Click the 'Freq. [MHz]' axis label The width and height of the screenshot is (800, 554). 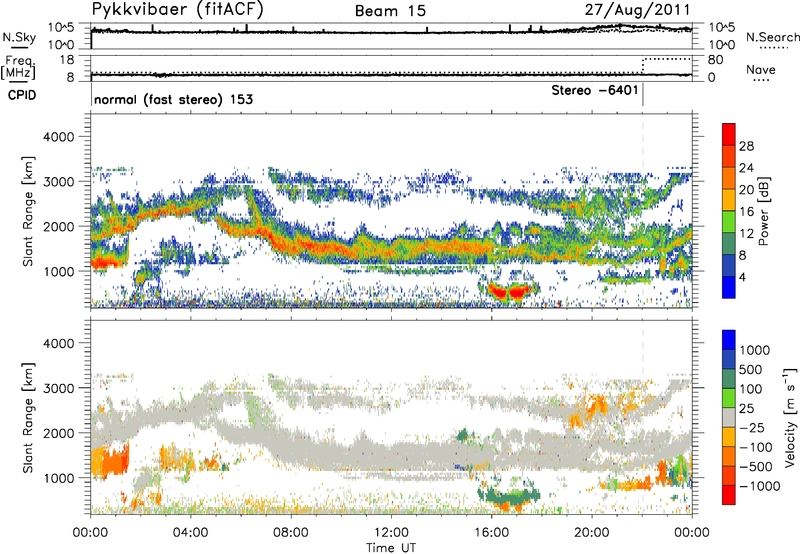click(x=18, y=67)
